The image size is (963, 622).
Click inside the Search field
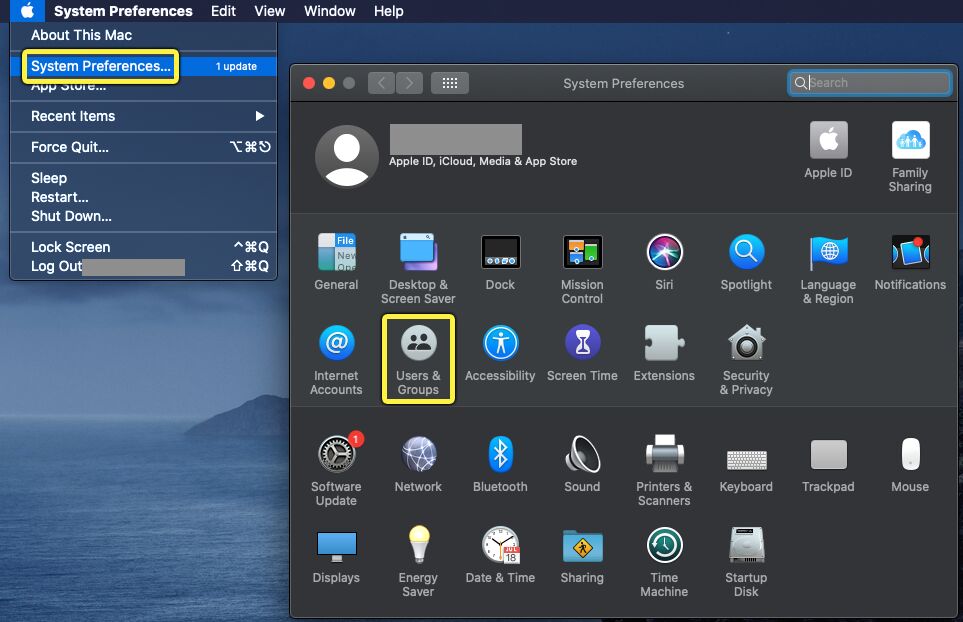(868, 83)
